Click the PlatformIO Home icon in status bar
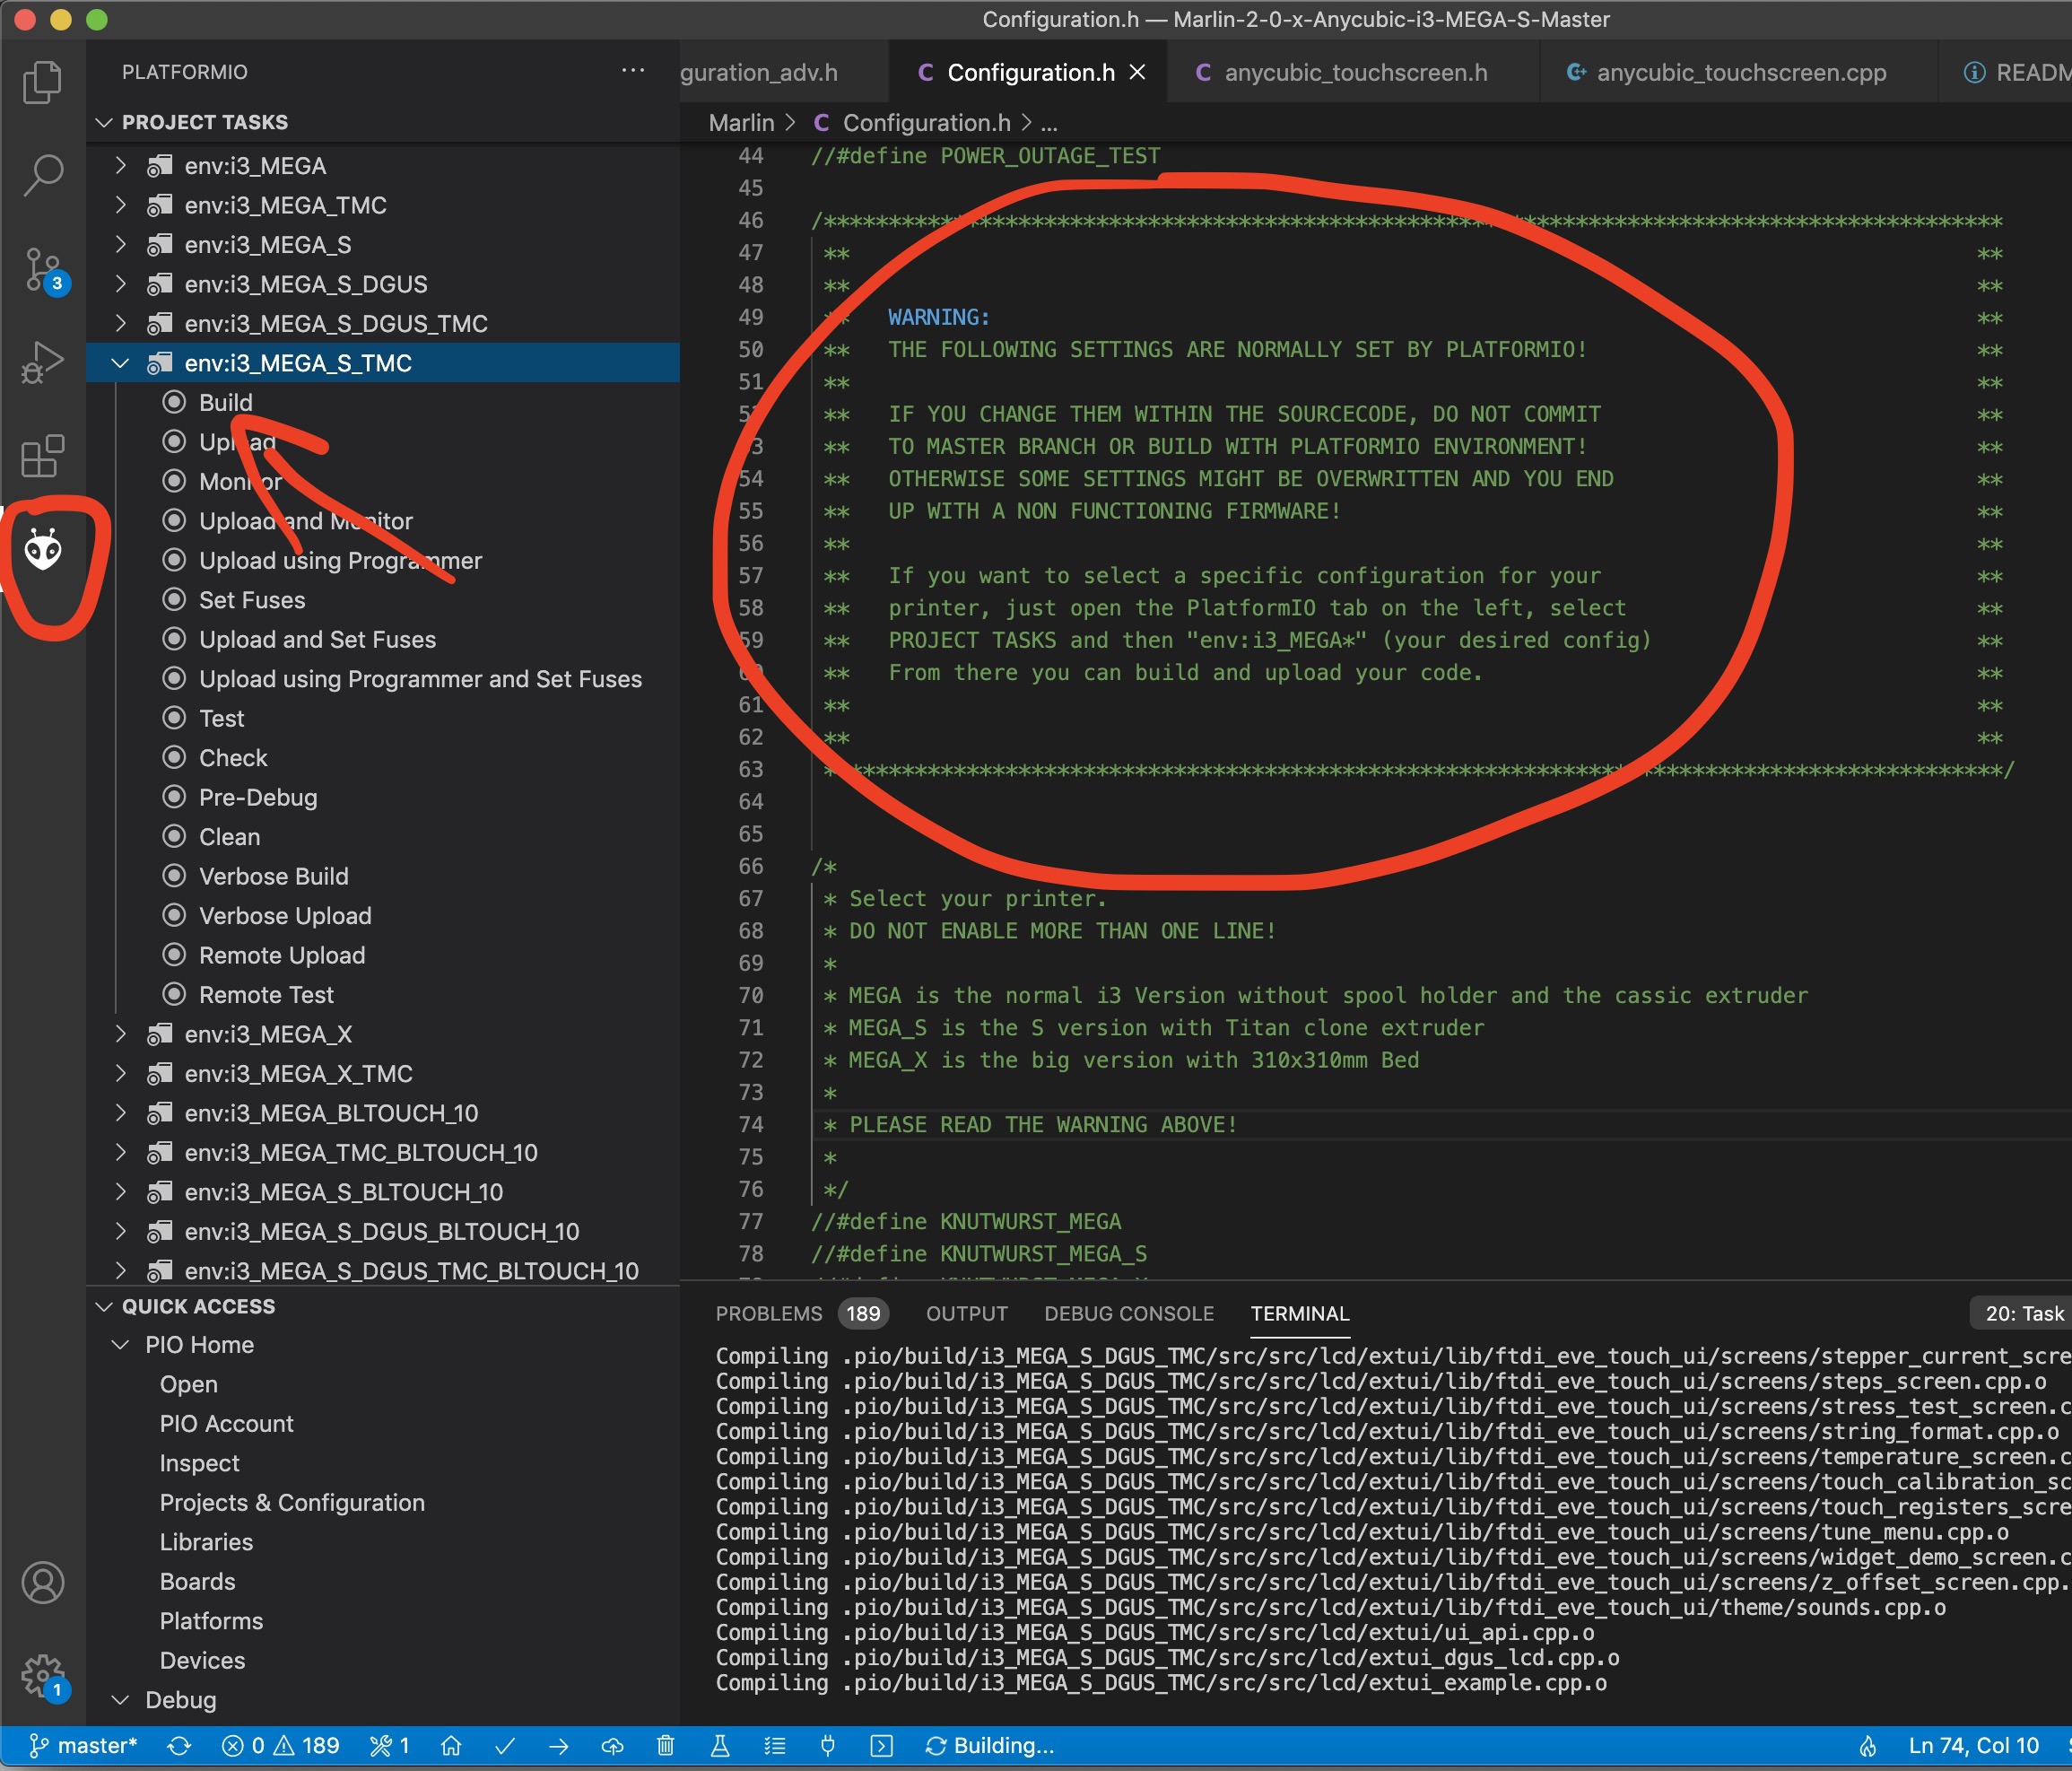Image resolution: width=2072 pixels, height=1771 pixels. [451, 1745]
